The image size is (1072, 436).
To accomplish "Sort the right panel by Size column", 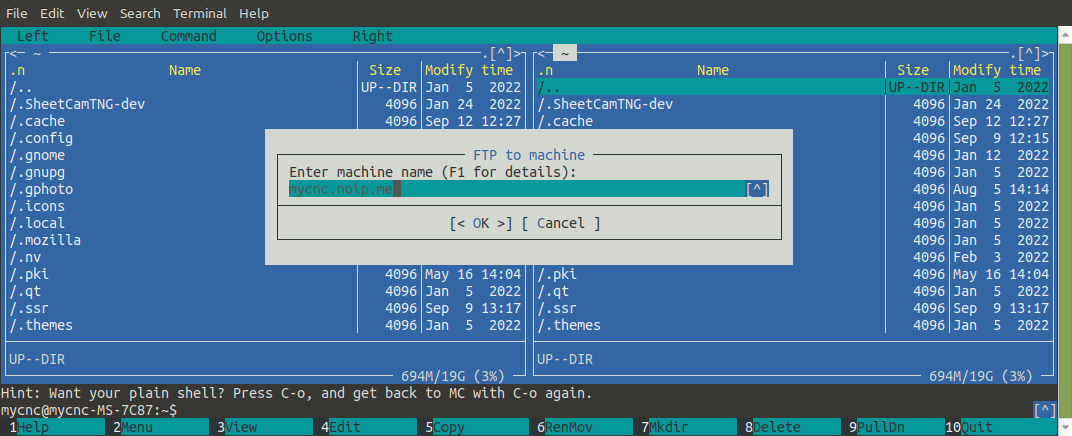I will (913, 70).
